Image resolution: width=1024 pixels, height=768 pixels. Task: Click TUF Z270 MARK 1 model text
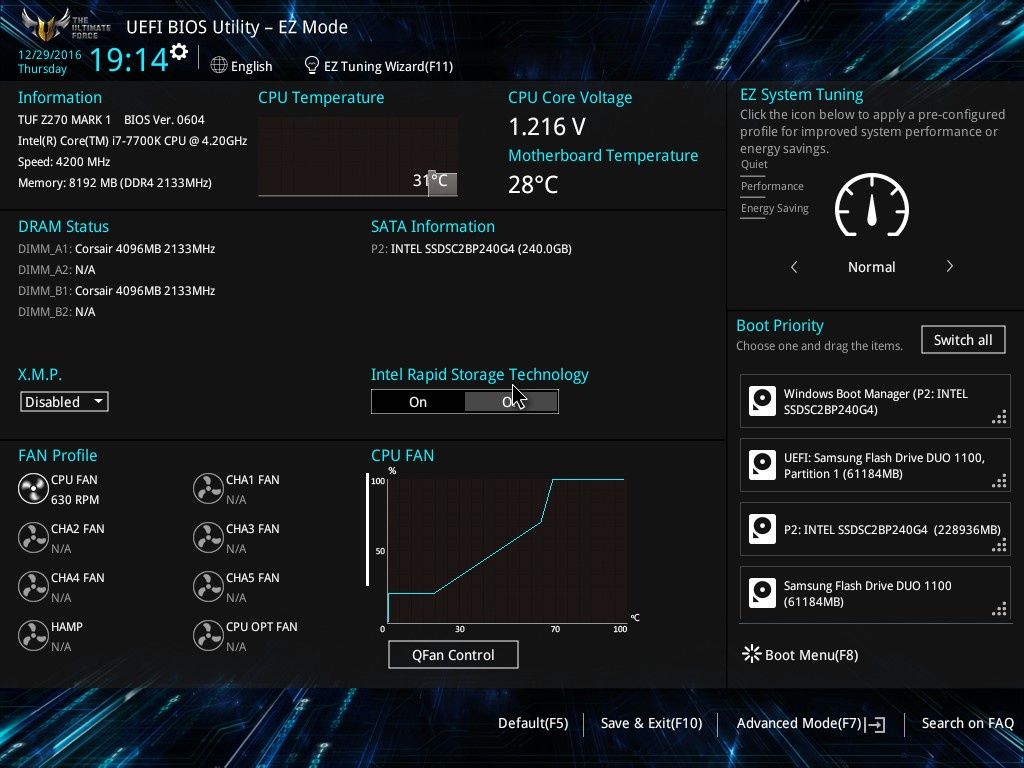[x=65, y=120]
